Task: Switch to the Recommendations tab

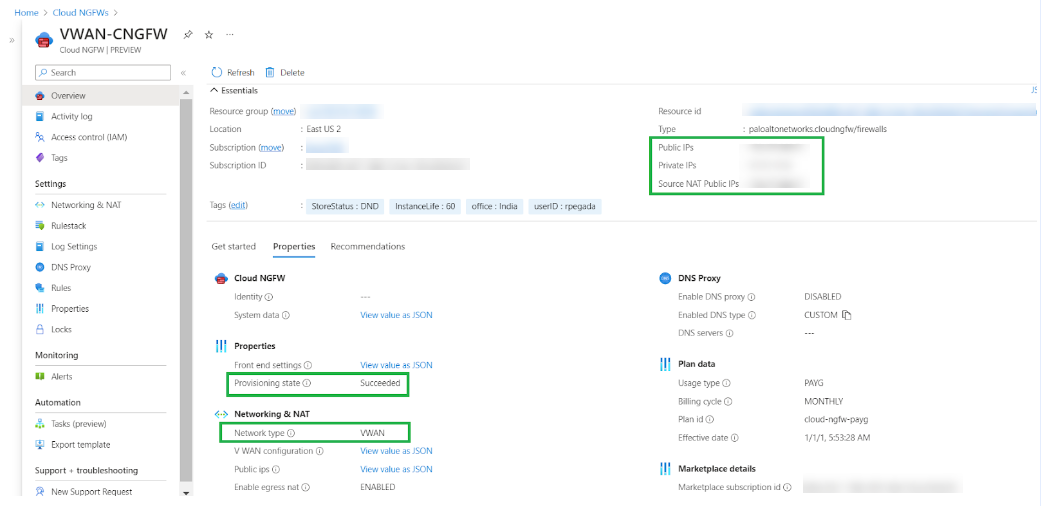Action: (x=368, y=246)
